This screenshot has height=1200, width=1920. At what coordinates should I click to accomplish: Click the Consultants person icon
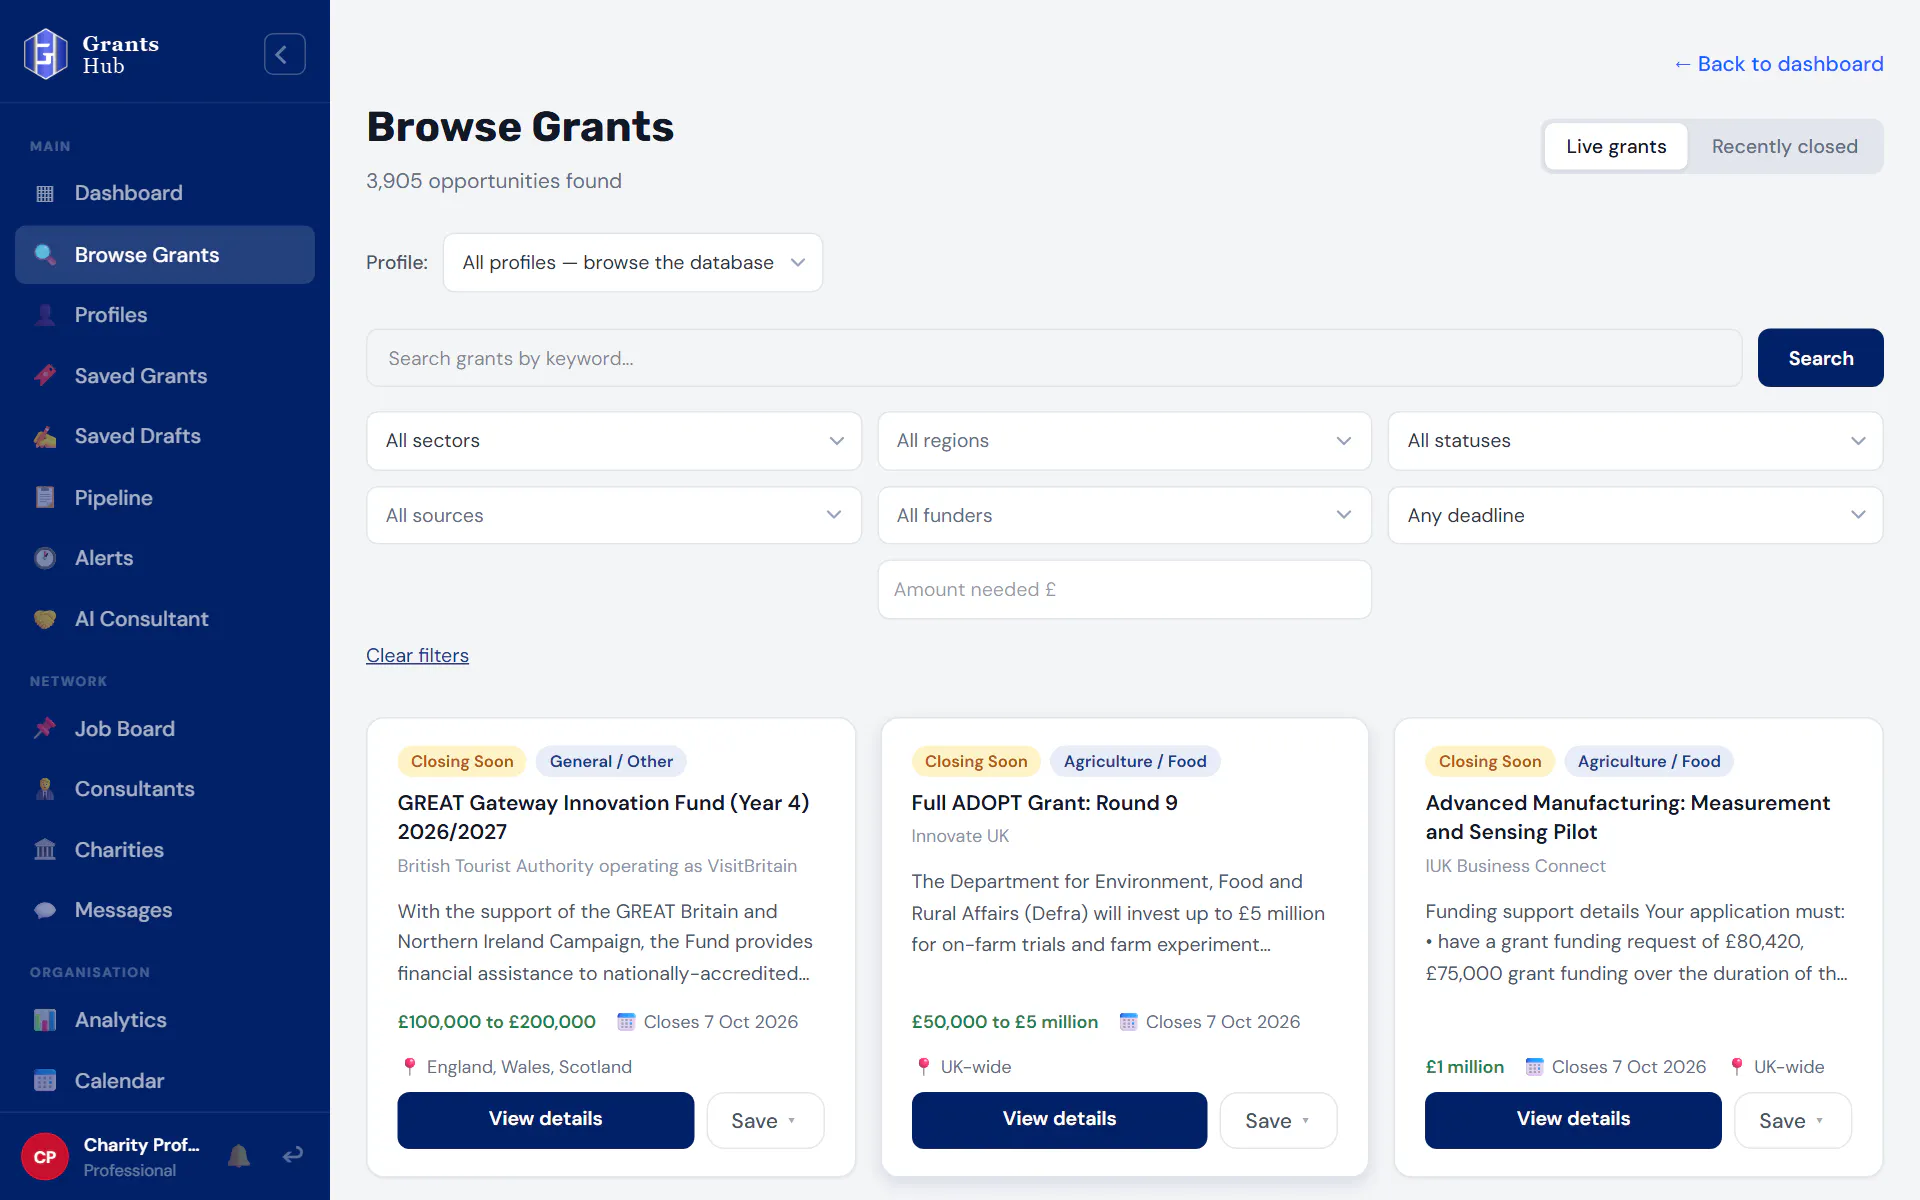(x=45, y=789)
